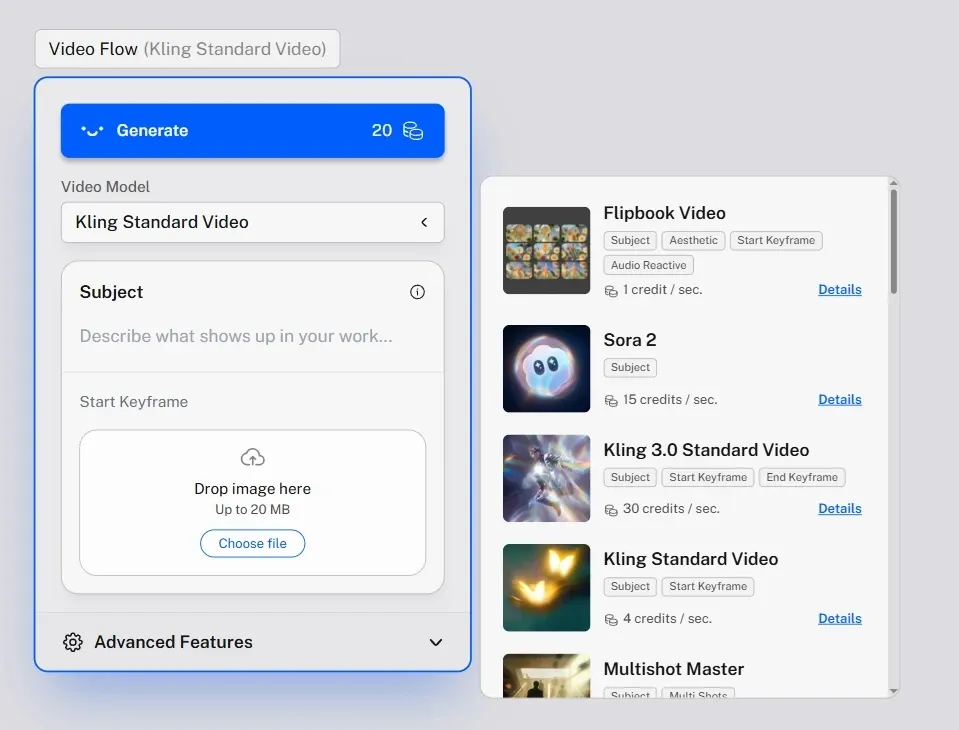
Task: Click End Keyframe tag on Kling 3.0
Action: pos(802,477)
